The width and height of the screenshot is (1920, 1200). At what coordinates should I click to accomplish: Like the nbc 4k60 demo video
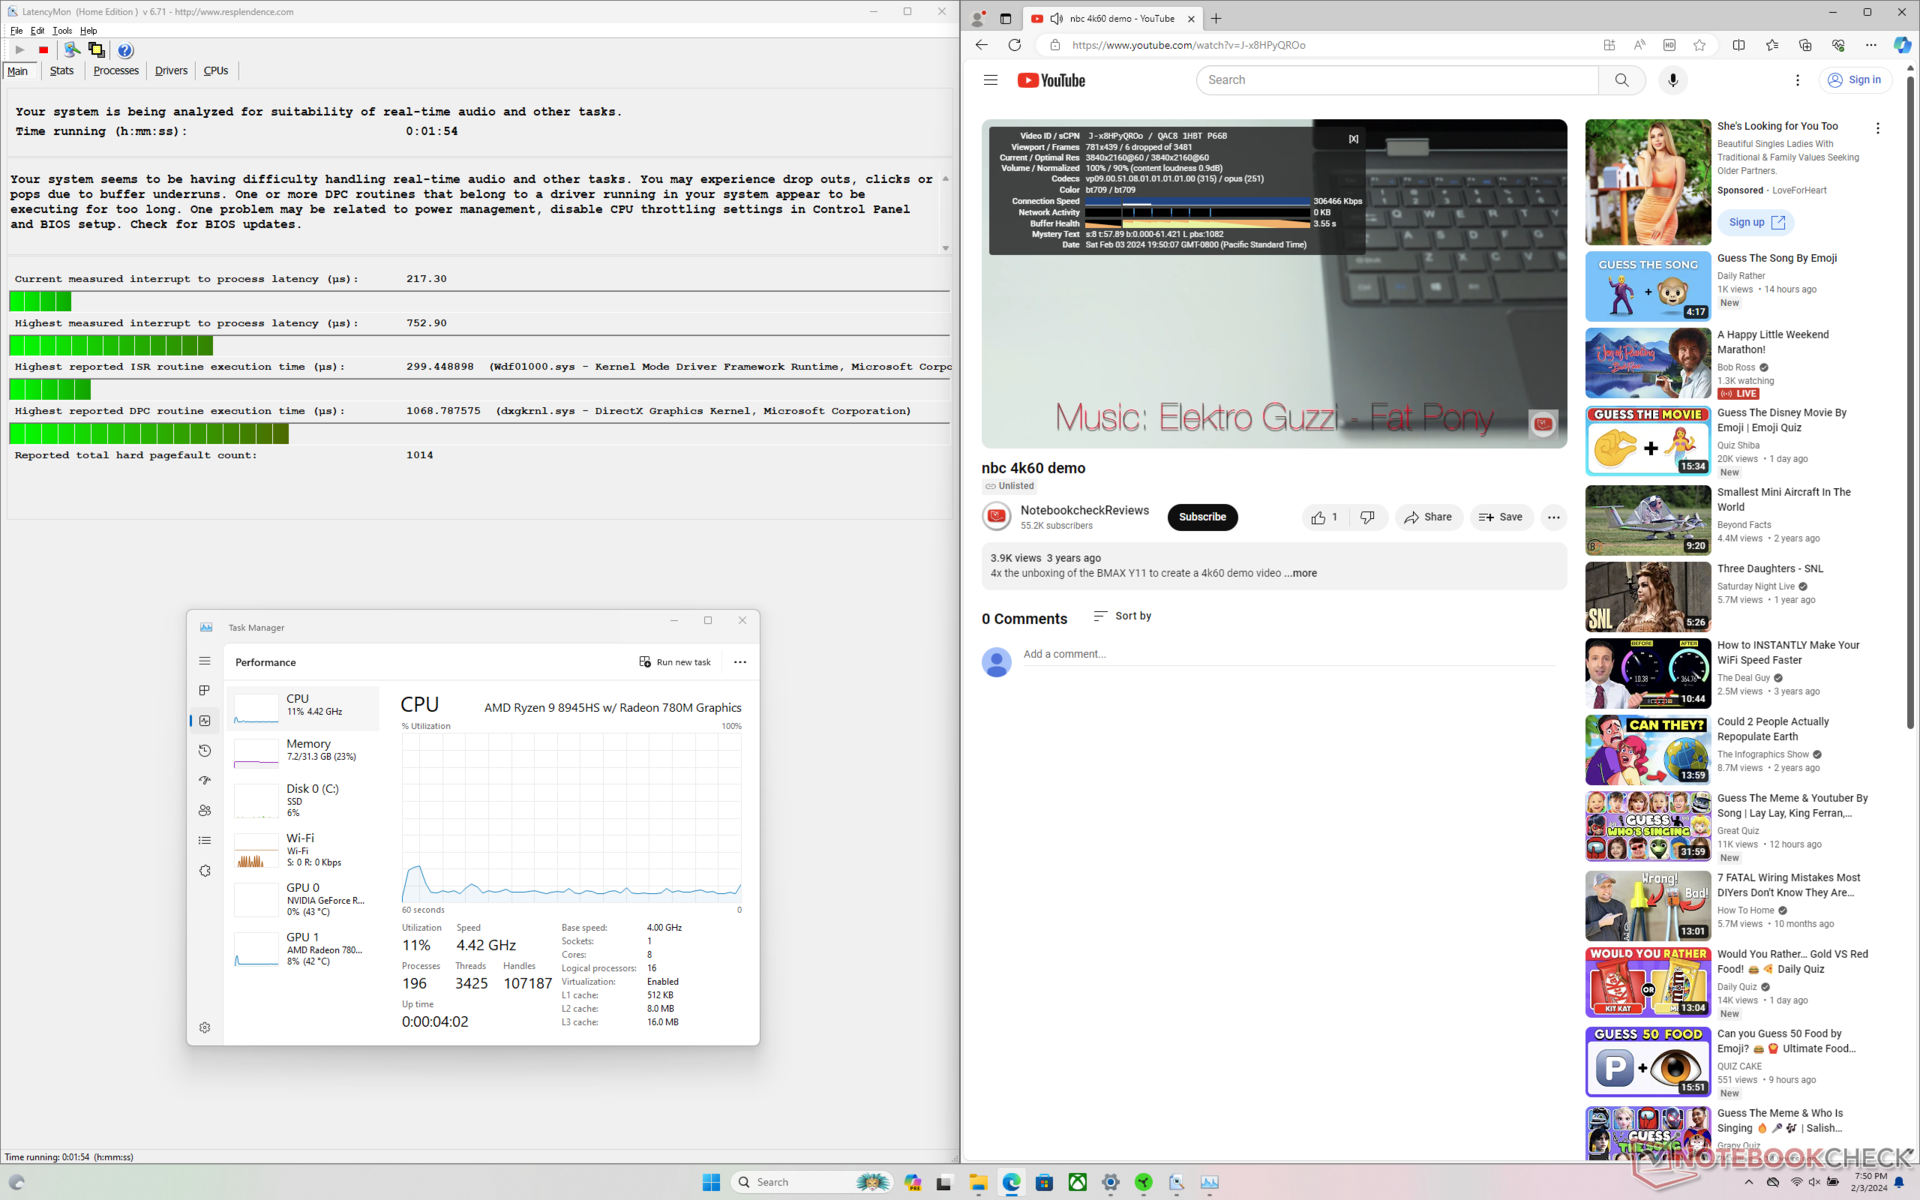pyautogui.click(x=1323, y=517)
